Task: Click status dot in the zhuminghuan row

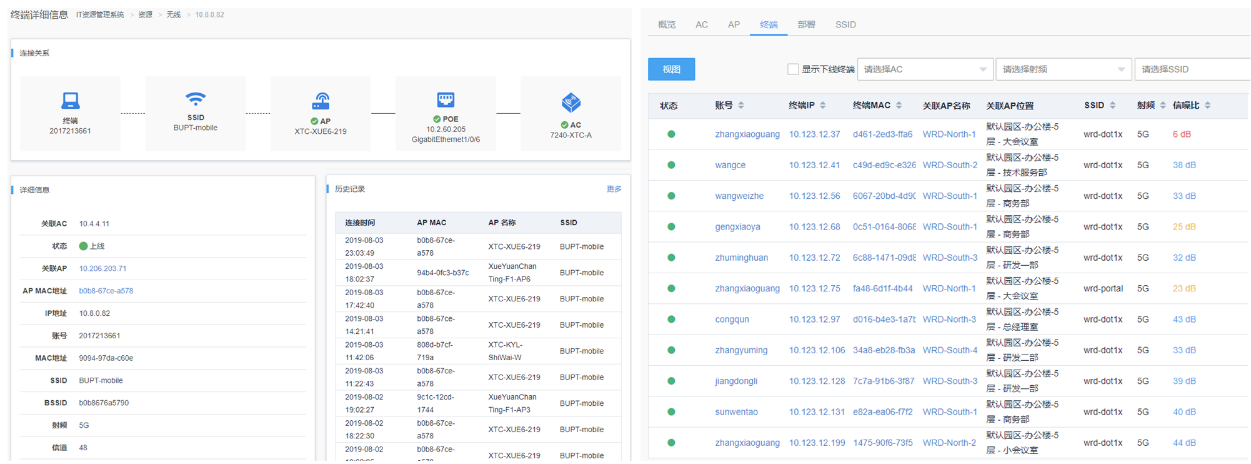Action: point(671,258)
